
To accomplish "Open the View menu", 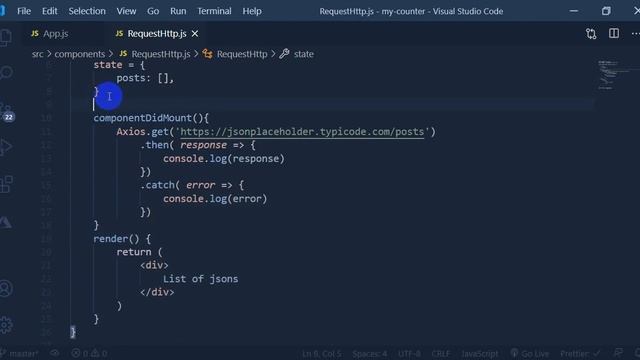I will coord(126,11).
